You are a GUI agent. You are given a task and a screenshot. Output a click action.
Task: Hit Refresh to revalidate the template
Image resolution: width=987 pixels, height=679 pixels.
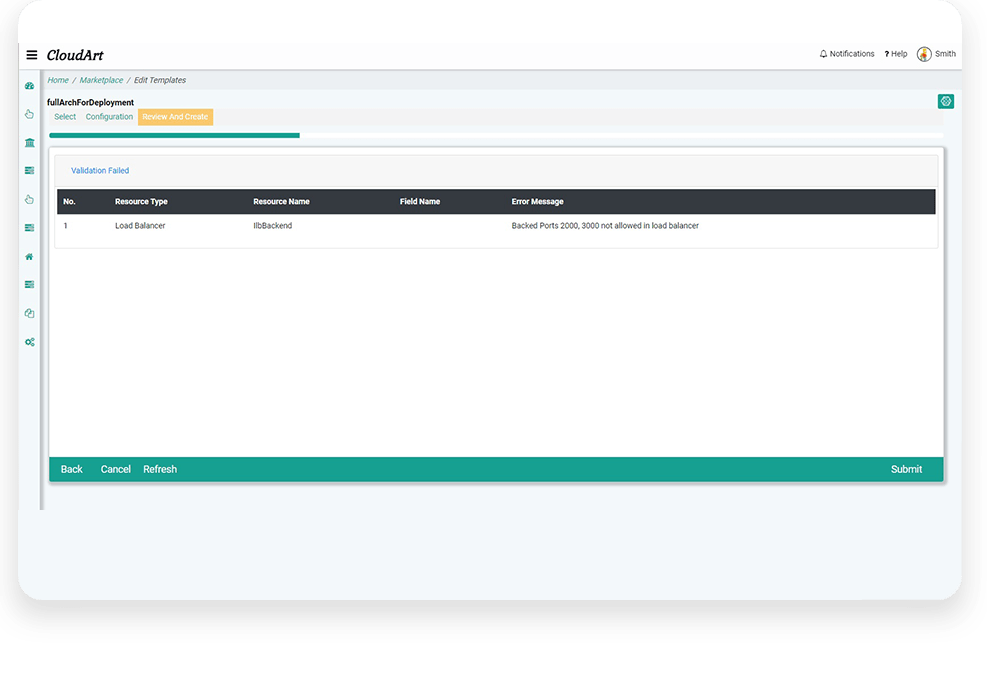coord(160,469)
